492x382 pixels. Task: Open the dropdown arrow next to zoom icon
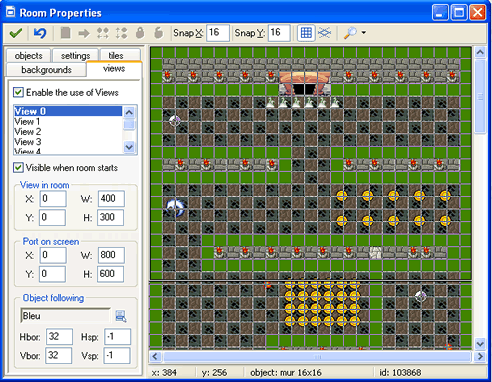click(364, 33)
